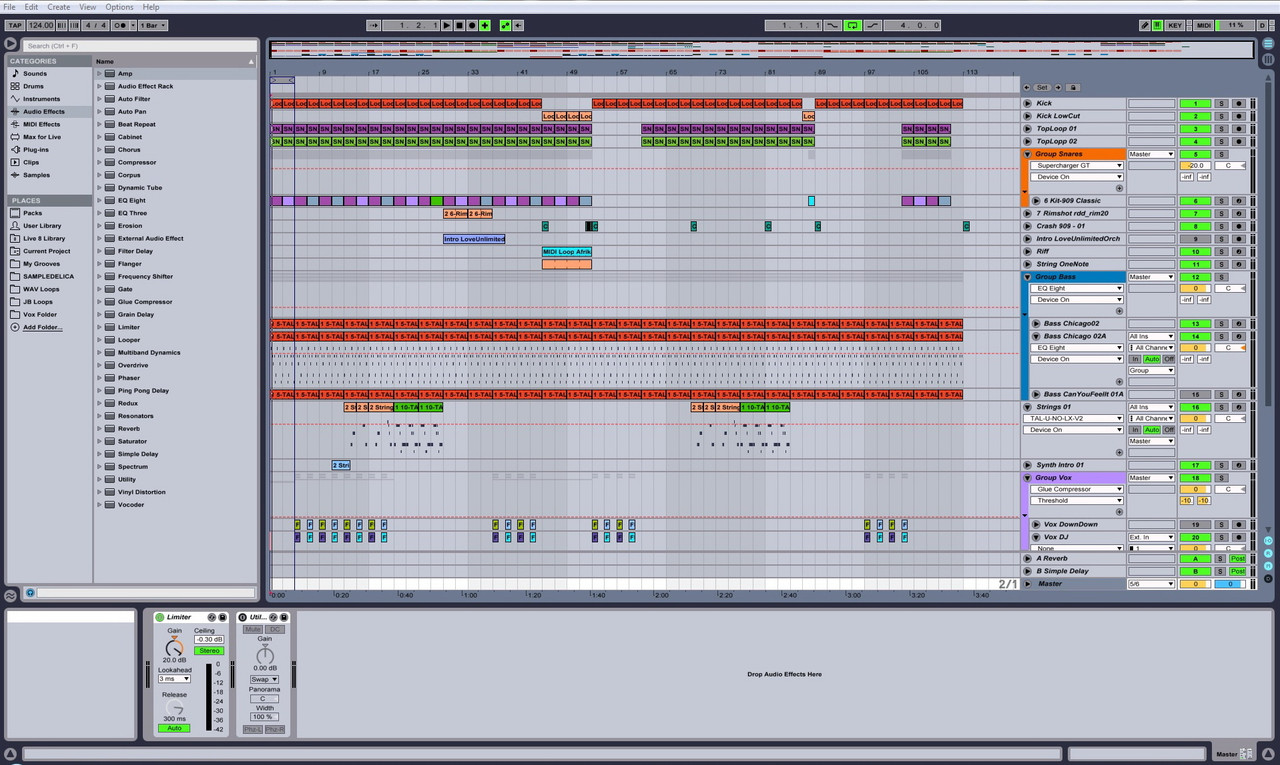Open the File menu
Screen dimensions: 1280x765
coord(9,7)
